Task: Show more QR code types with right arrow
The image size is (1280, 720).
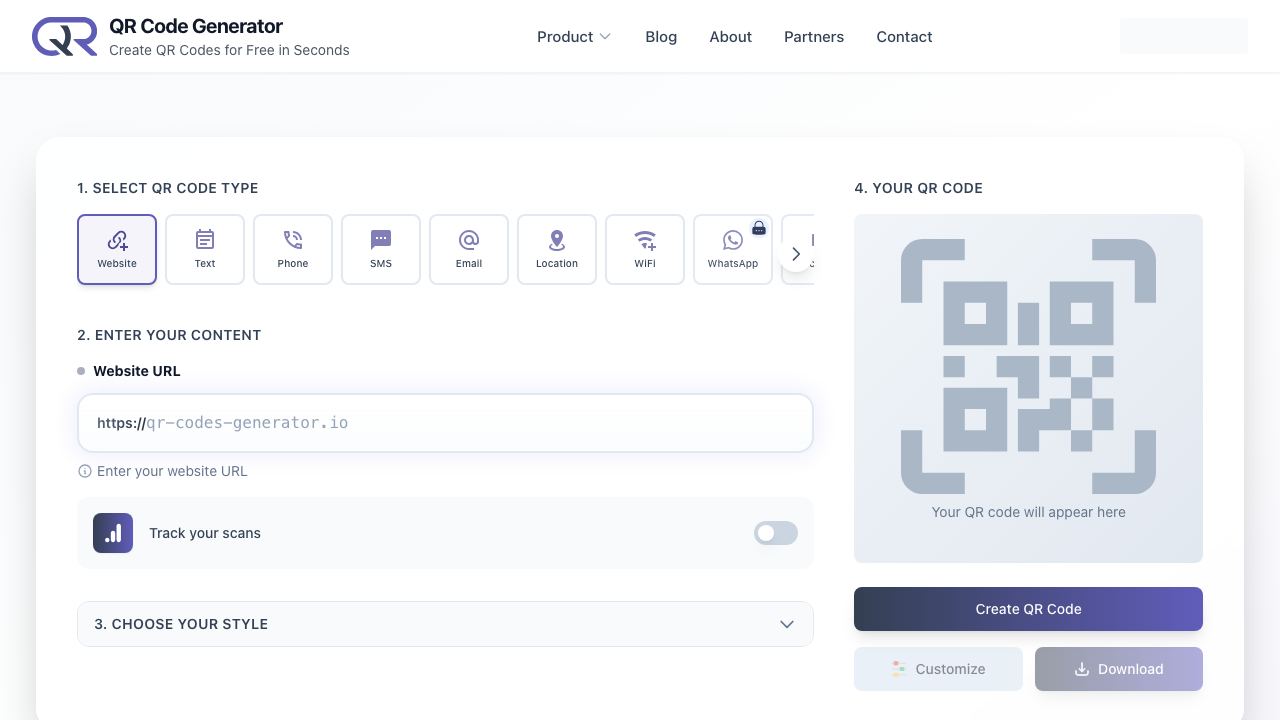Action: [796, 254]
